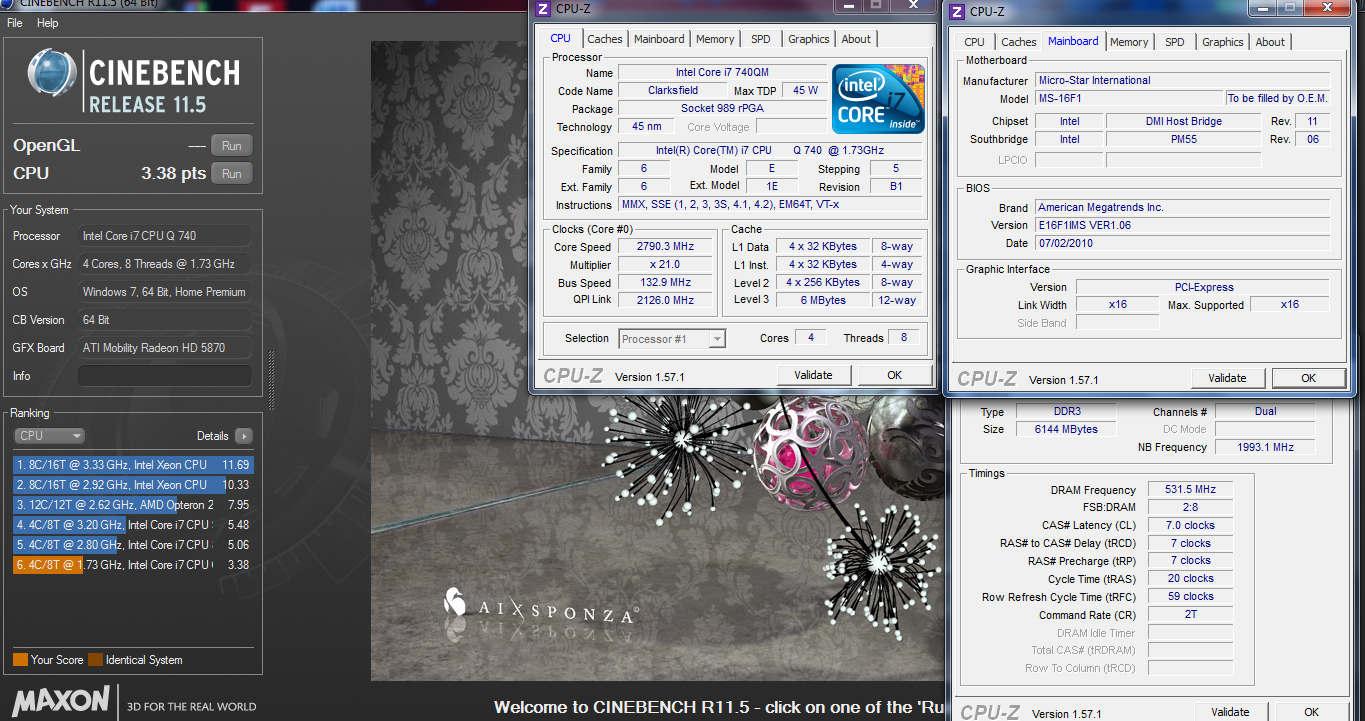Screen dimensions: 1365x721
Task: Click Validate in the Memory CPU-Z window
Action: point(1230,712)
